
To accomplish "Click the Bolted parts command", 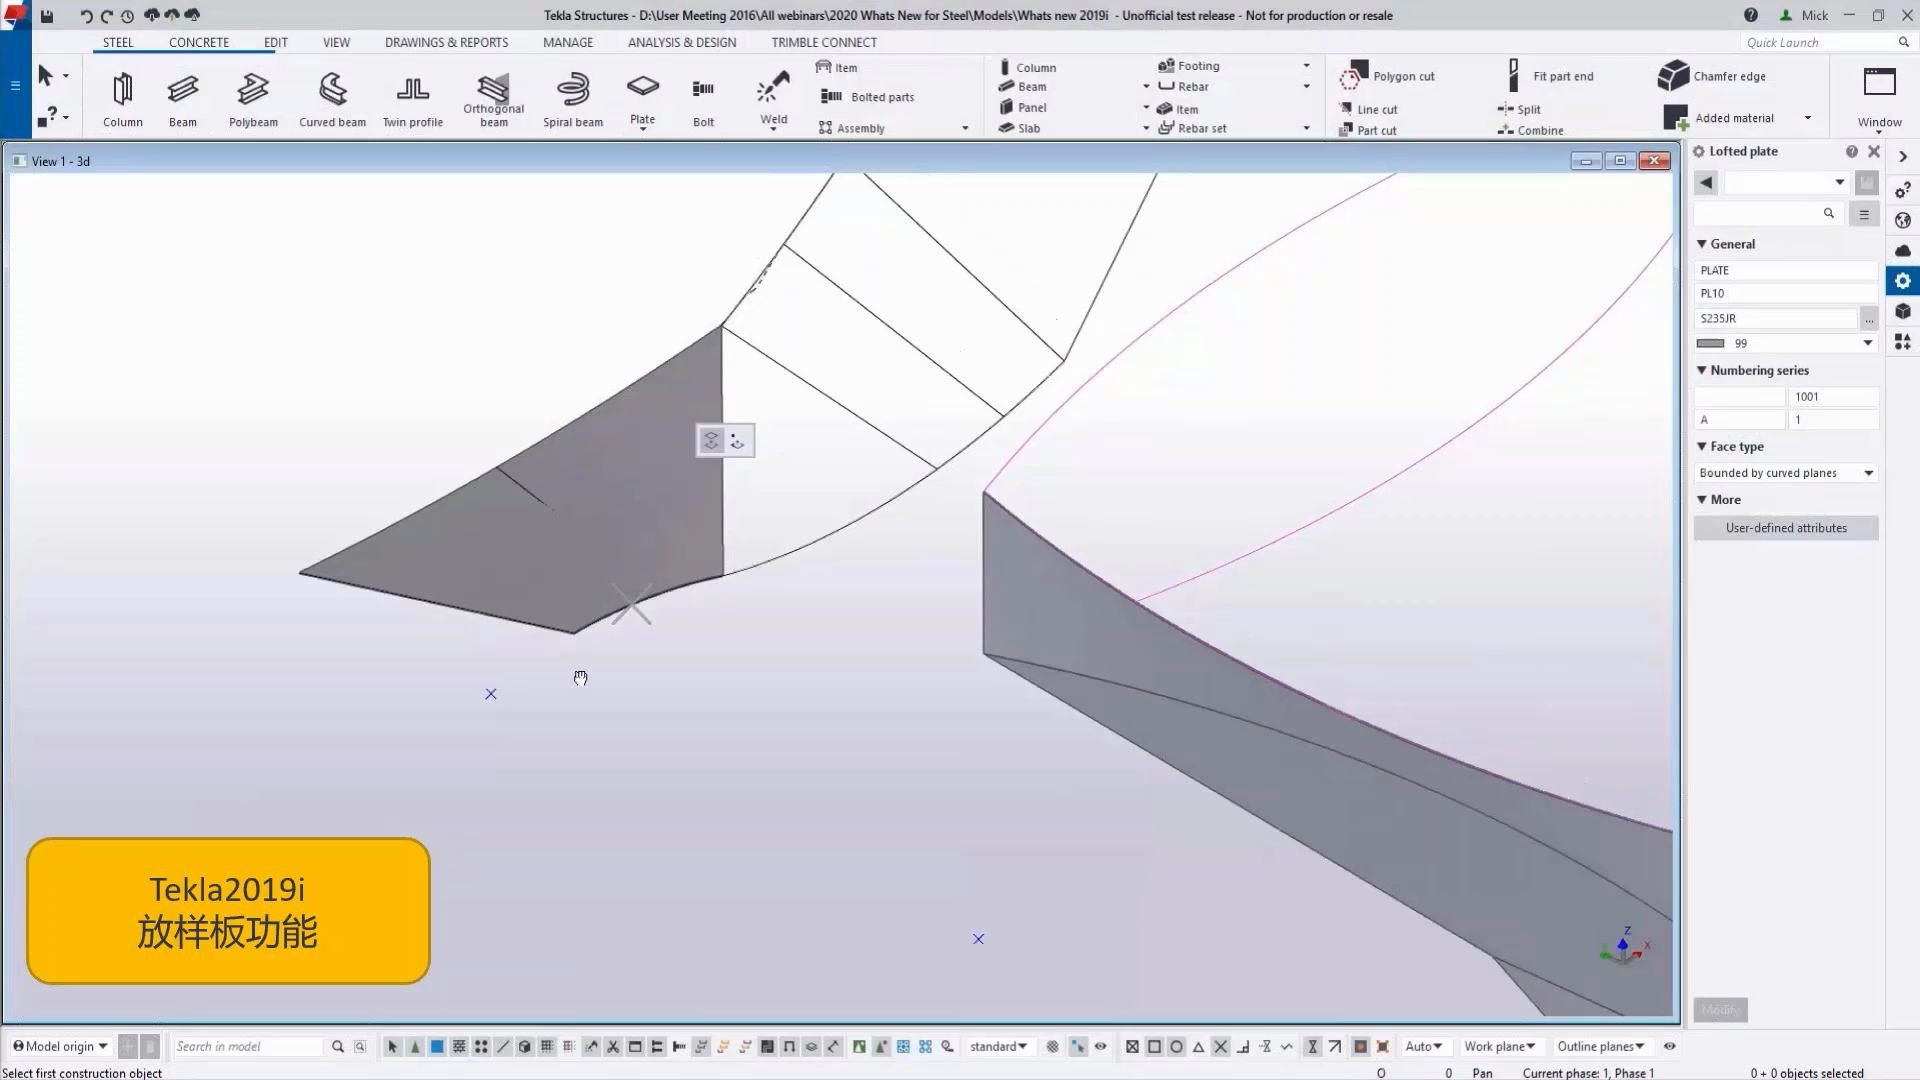I will 868,97.
